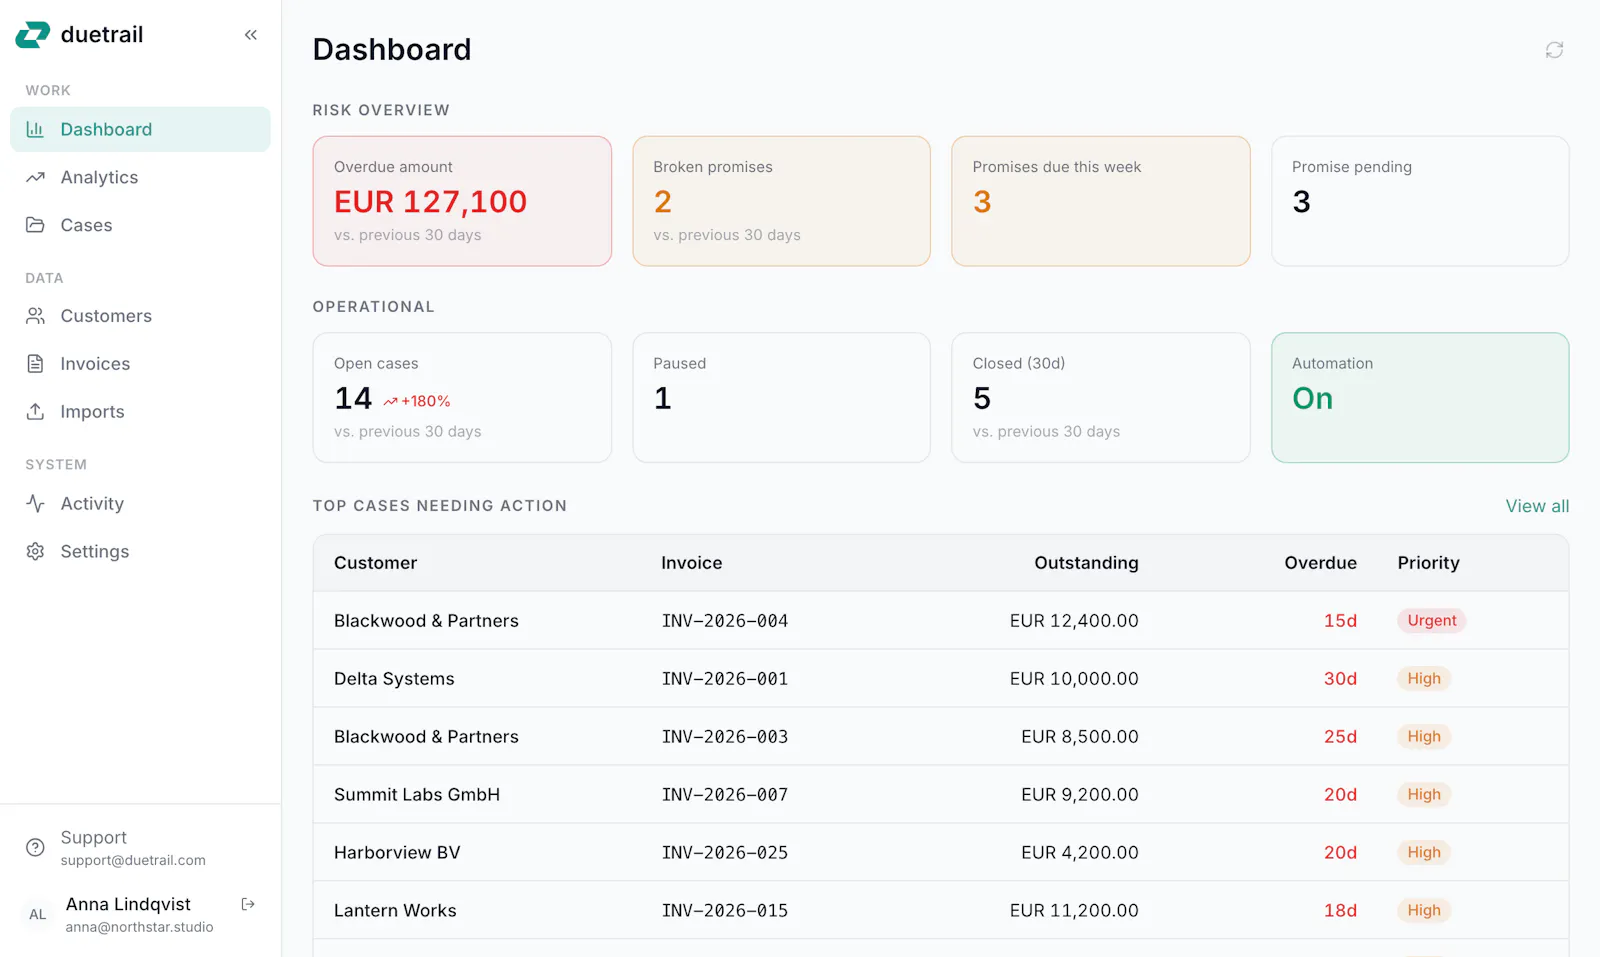Open Activity via the pulse icon
Image resolution: width=1600 pixels, height=957 pixels.
click(35, 503)
